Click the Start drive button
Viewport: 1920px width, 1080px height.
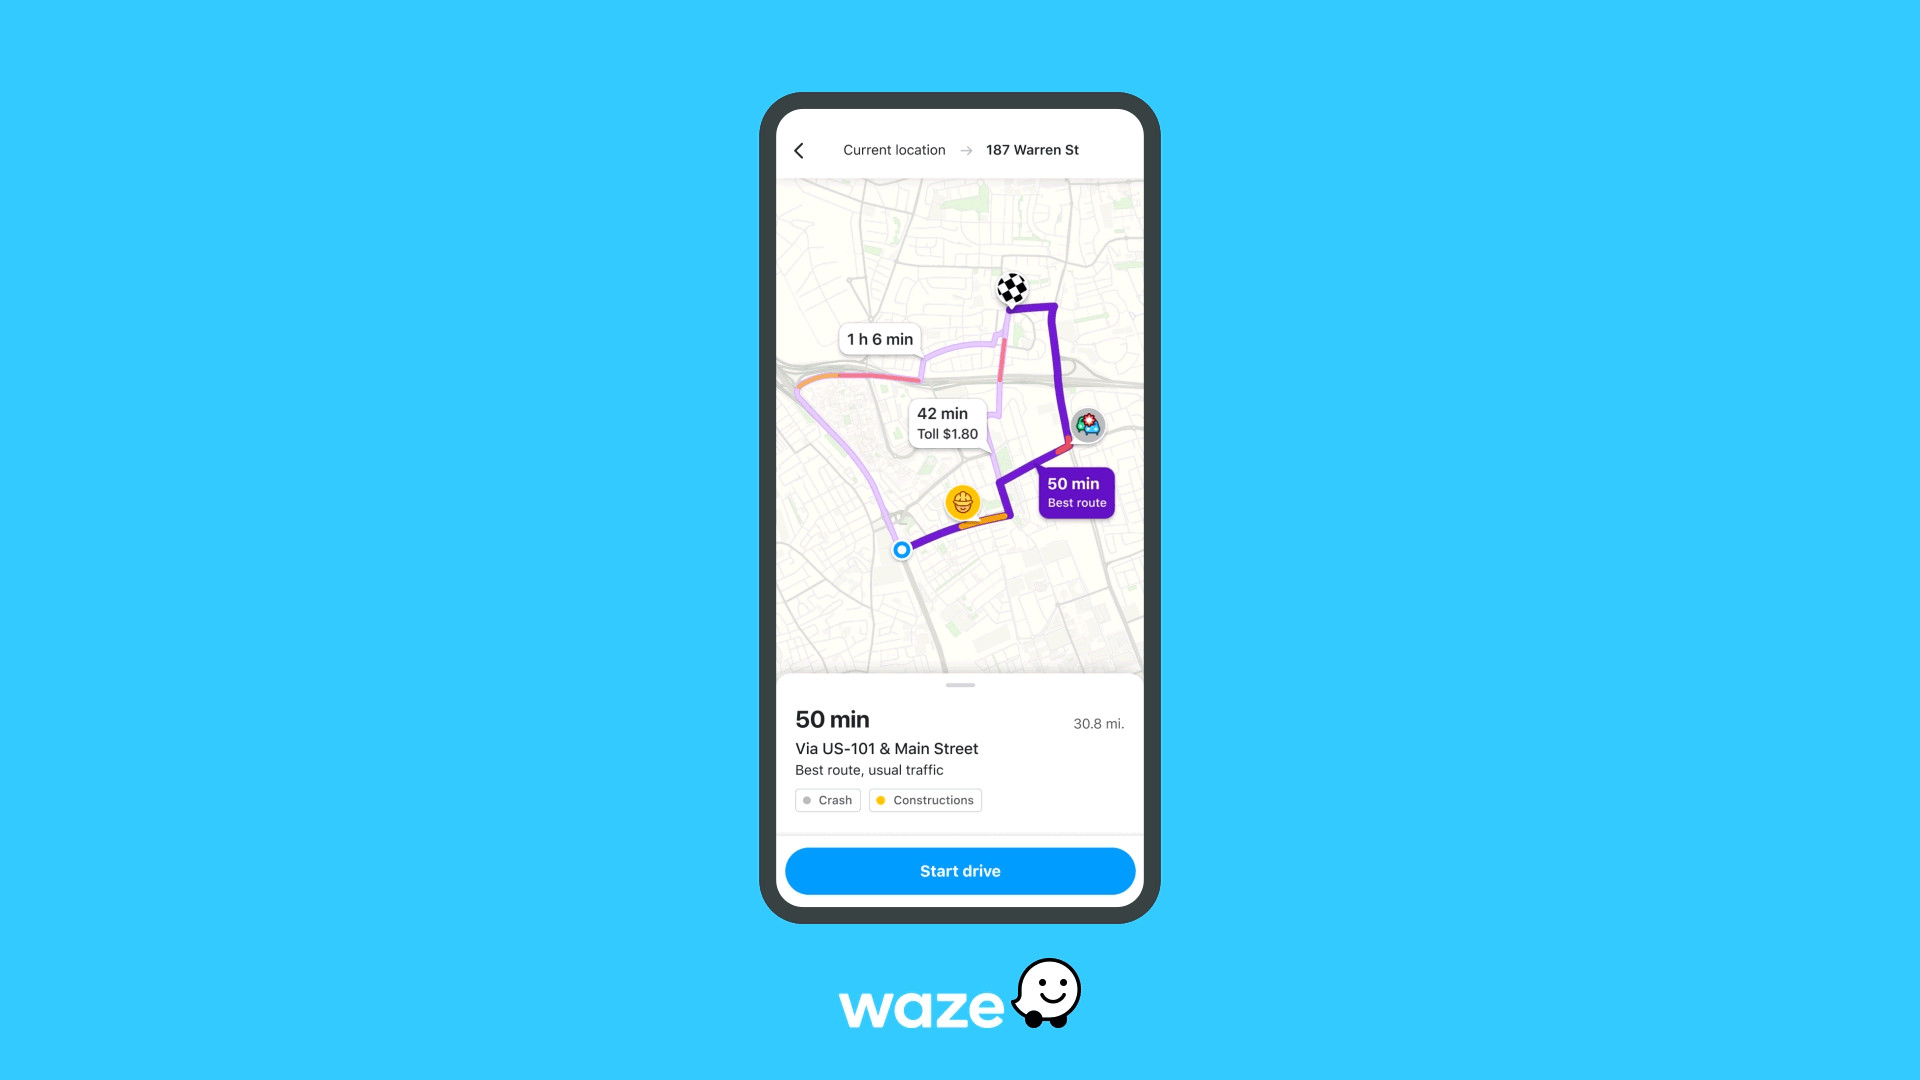point(960,870)
